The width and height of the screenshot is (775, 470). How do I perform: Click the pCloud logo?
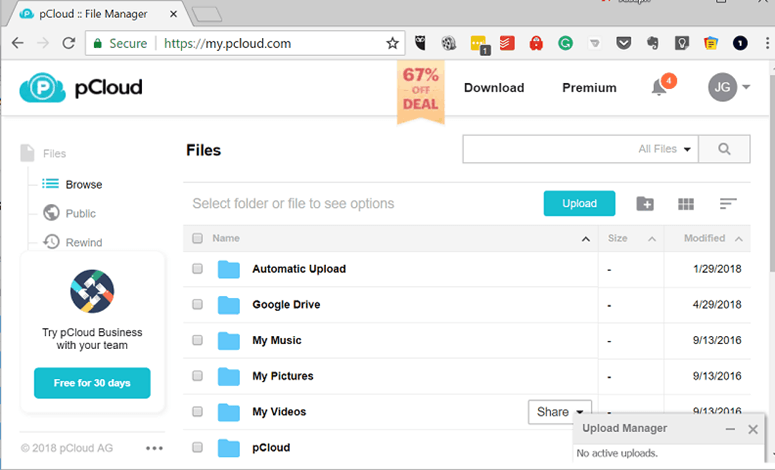tap(81, 87)
